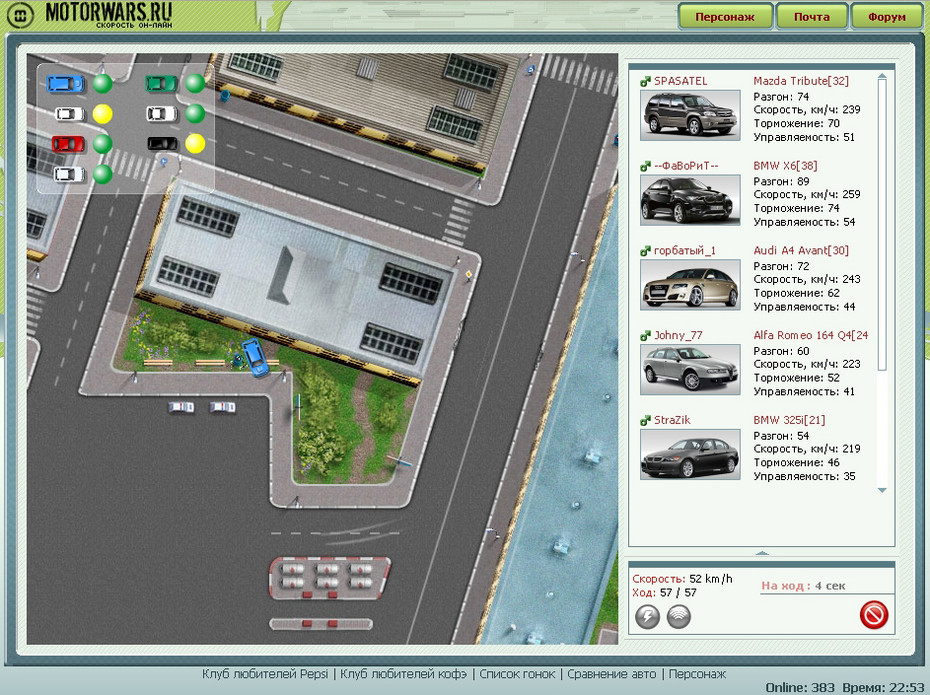930x695 pixels.
Task: Click the BMW X6[38] car name
Action: [785, 166]
